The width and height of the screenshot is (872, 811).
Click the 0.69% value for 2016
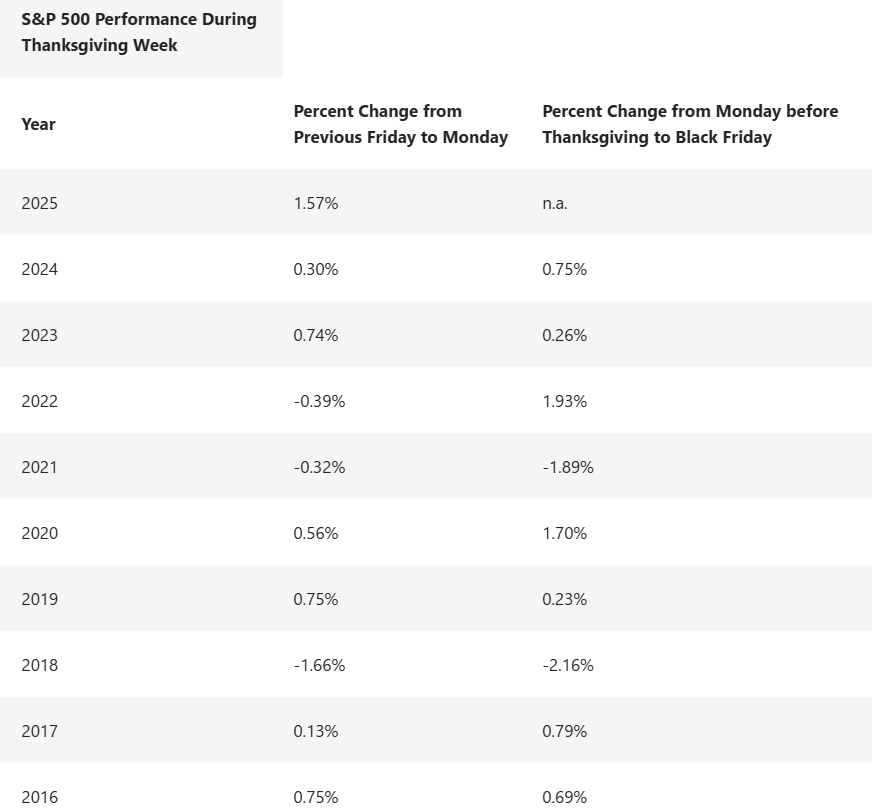coord(565,797)
